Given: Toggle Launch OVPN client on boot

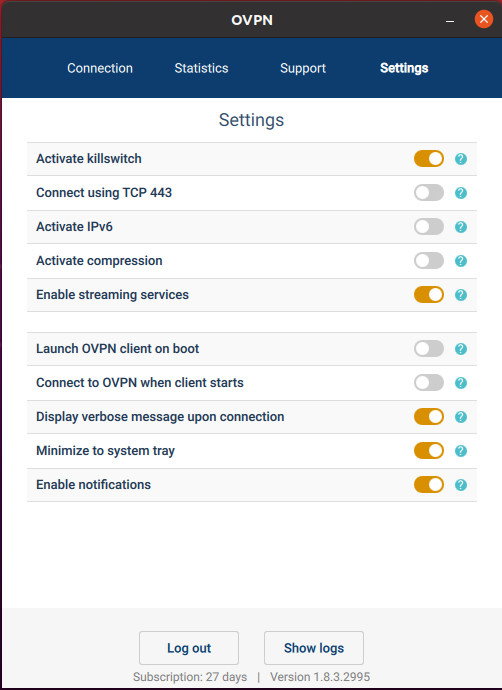Looking at the screenshot, I should 429,349.
